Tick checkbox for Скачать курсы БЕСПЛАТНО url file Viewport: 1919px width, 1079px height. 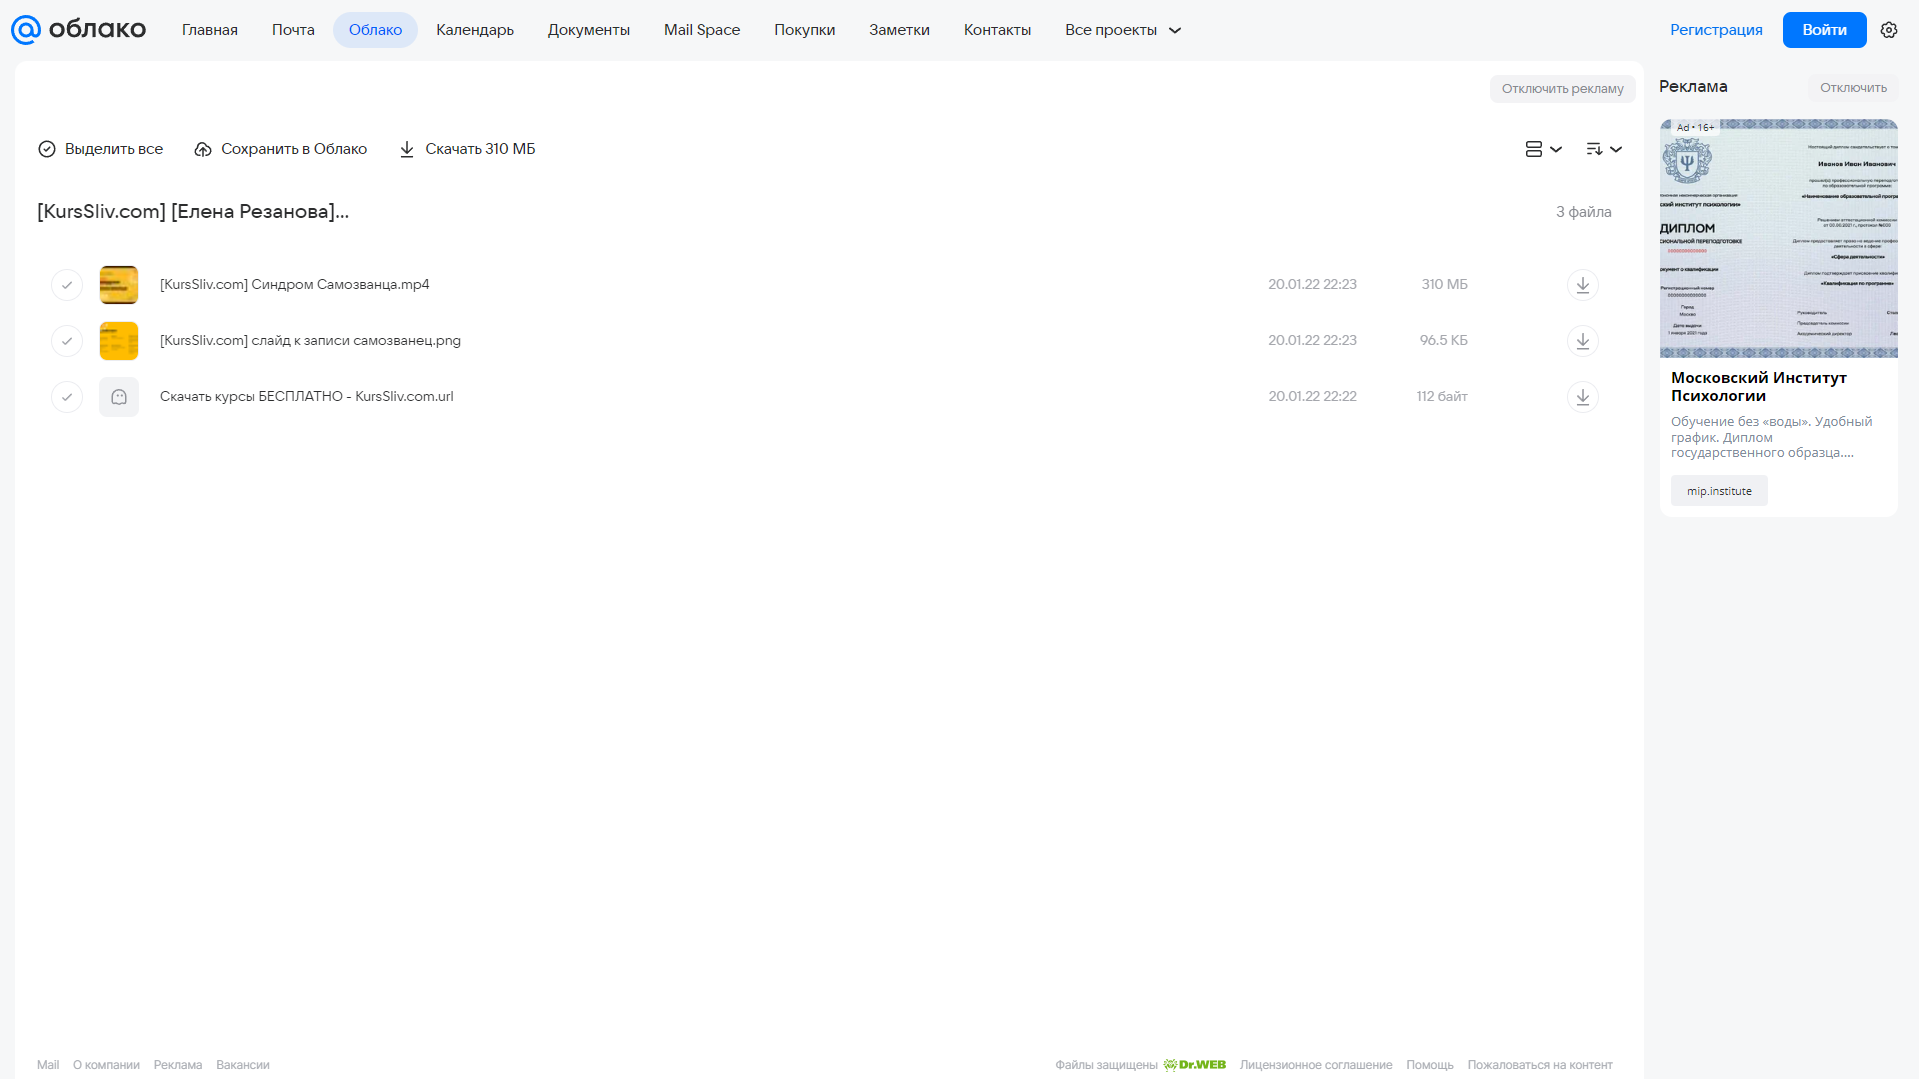(x=67, y=397)
